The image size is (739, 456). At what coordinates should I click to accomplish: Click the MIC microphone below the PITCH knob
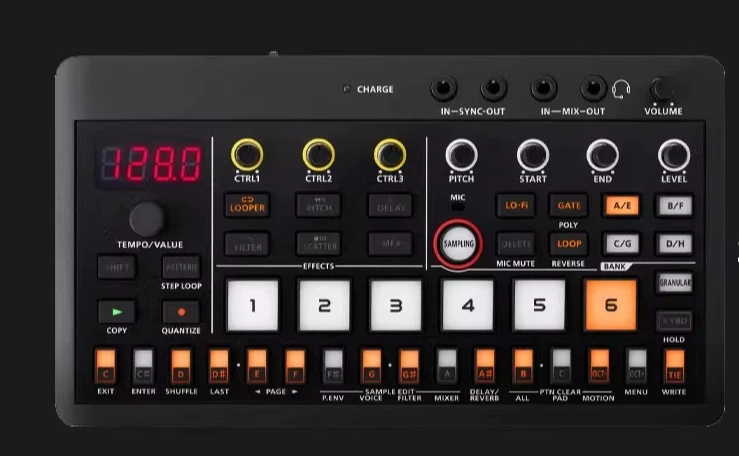(458, 207)
